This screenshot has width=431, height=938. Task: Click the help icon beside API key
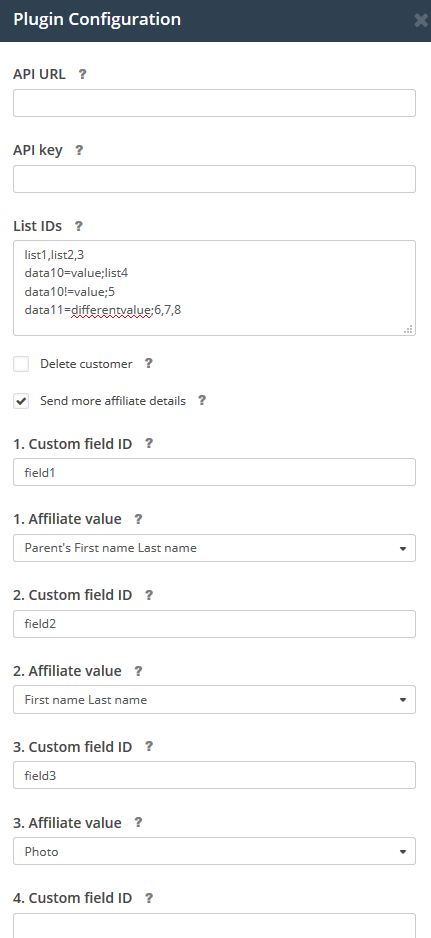[79, 150]
